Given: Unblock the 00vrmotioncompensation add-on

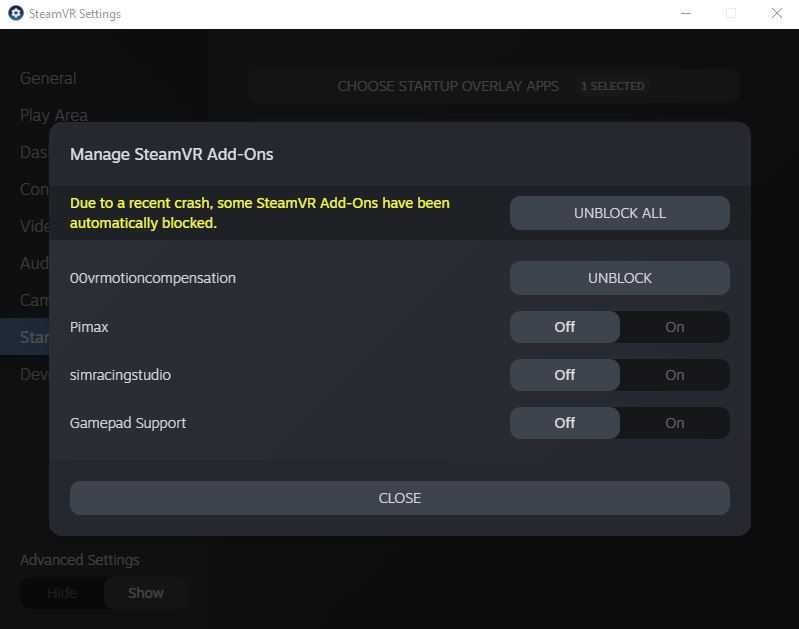Looking at the screenshot, I should click(x=620, y=278).
